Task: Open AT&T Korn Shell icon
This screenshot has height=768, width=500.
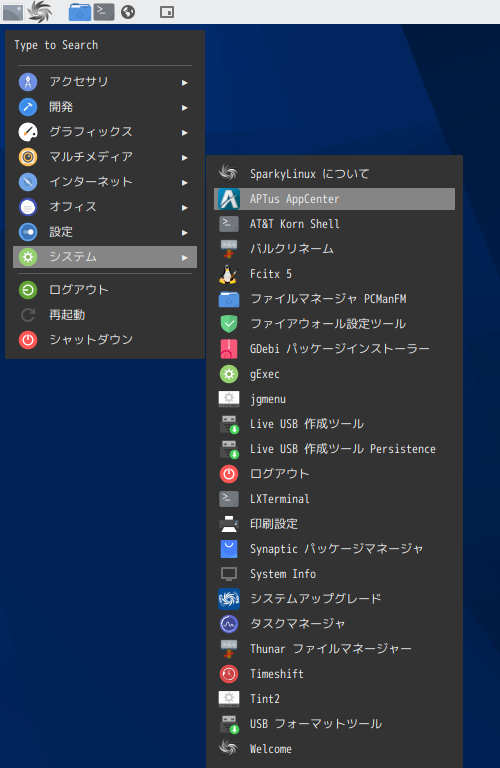Action: 229,224
